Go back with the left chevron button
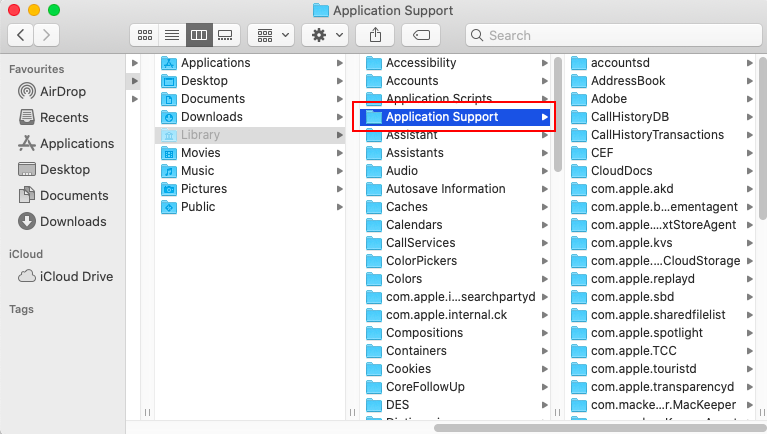Screen dimensions: 767x434 (x=21, y=35)
